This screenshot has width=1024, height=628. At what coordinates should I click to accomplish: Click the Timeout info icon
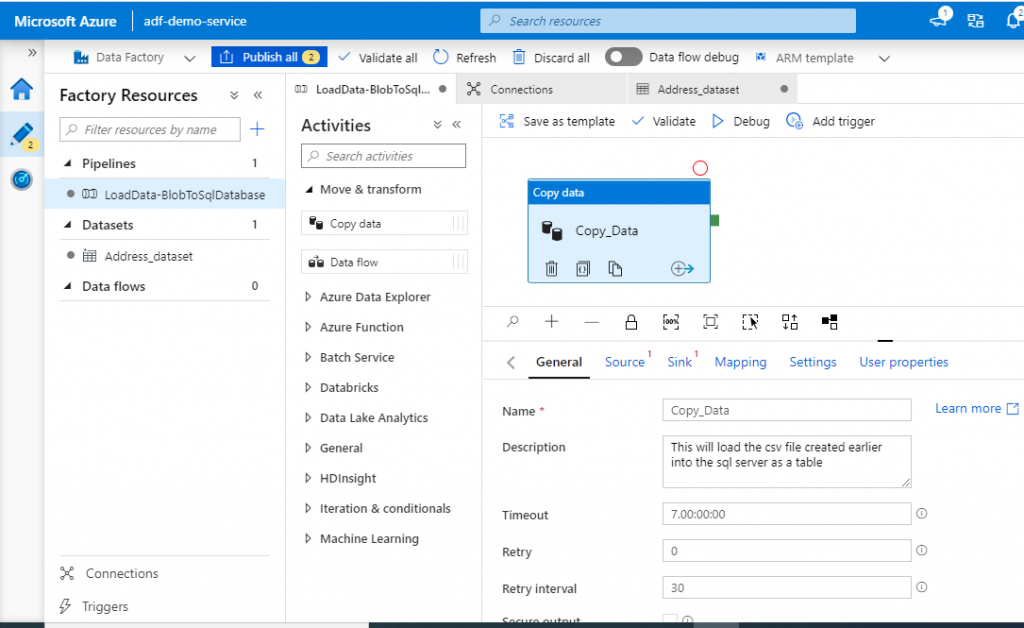coord(921,514)
